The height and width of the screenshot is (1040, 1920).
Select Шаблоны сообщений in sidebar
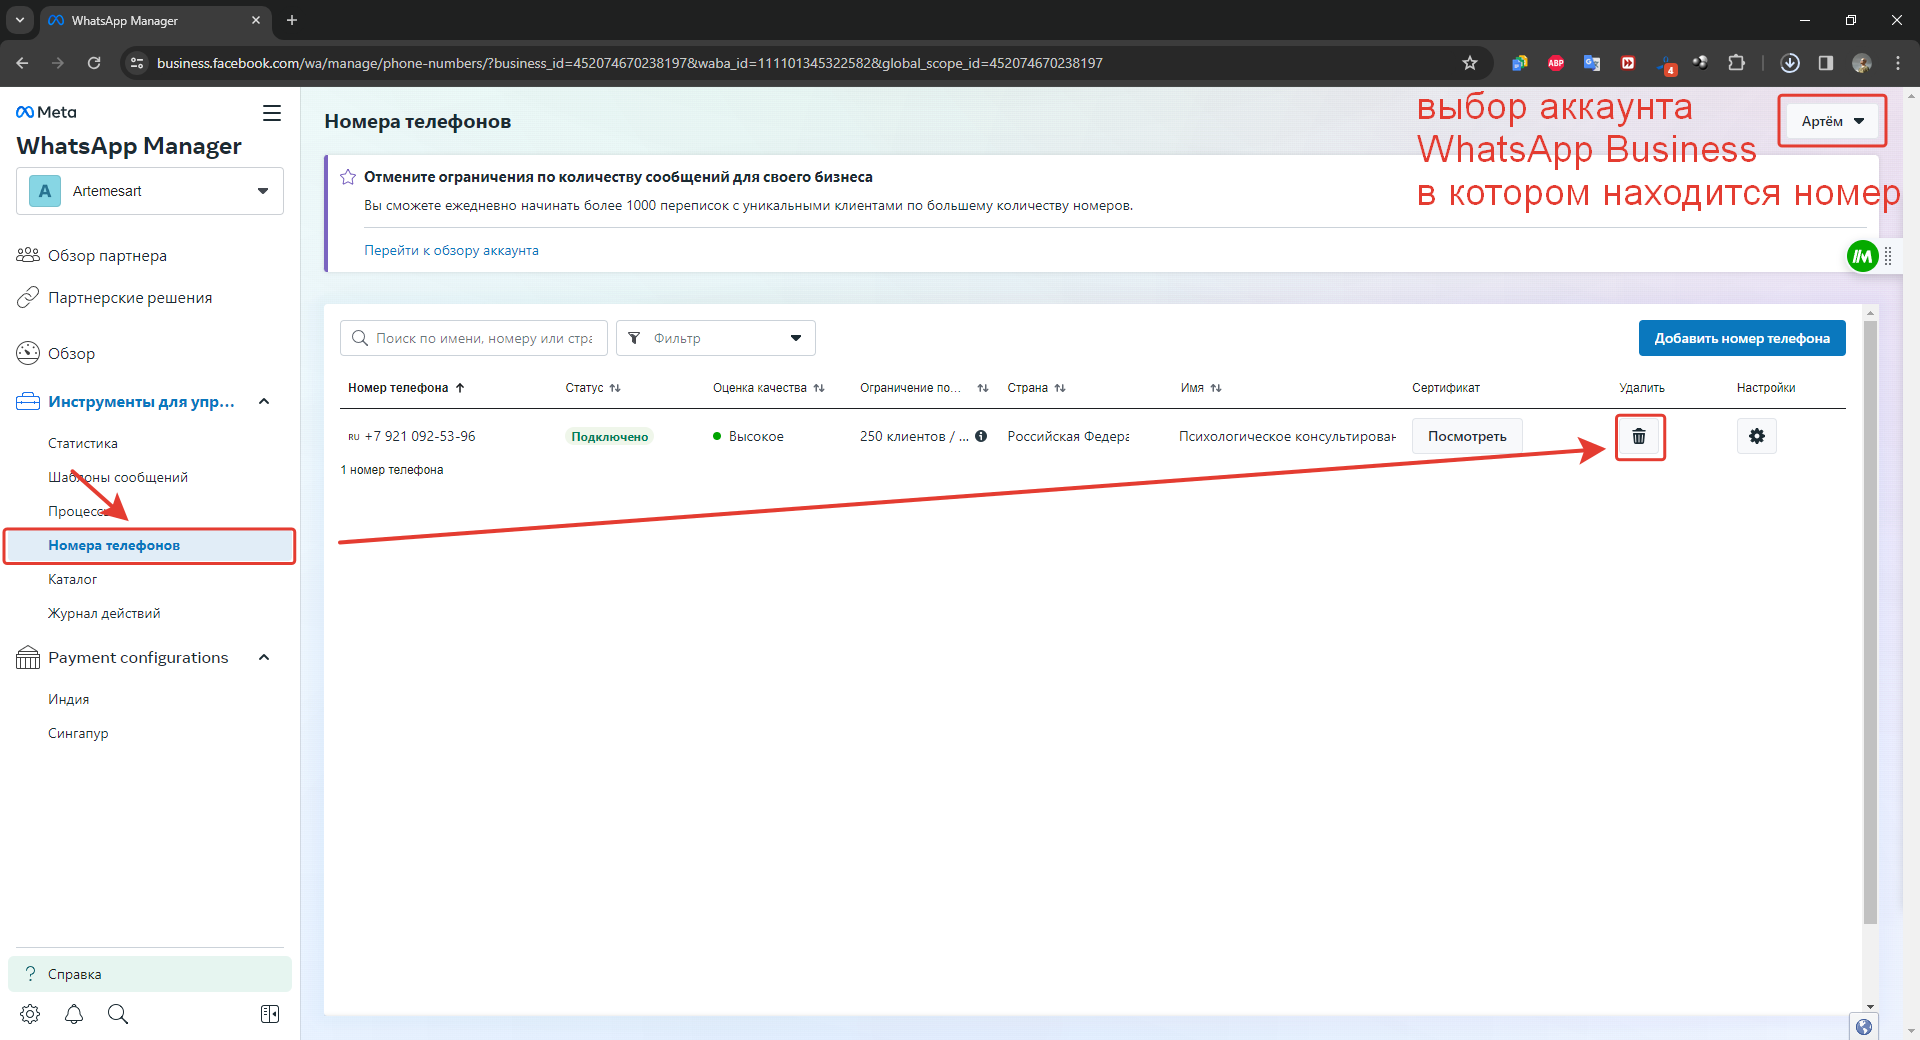(x=118, y=477)
